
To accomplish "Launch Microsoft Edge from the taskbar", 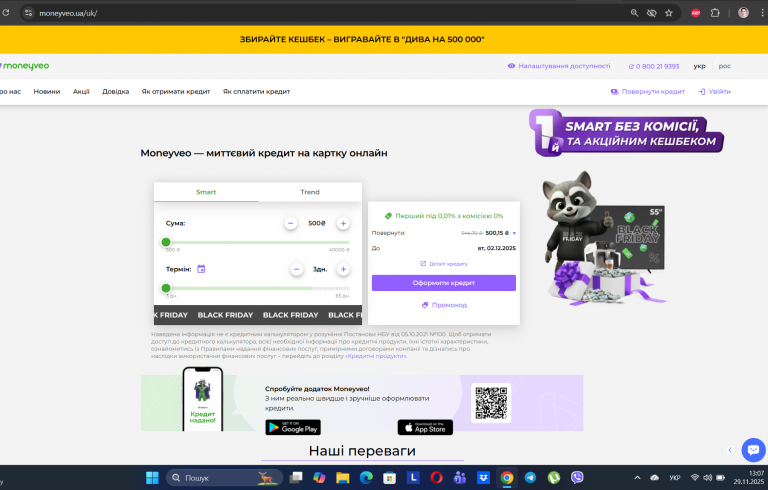I will (366, 477).
